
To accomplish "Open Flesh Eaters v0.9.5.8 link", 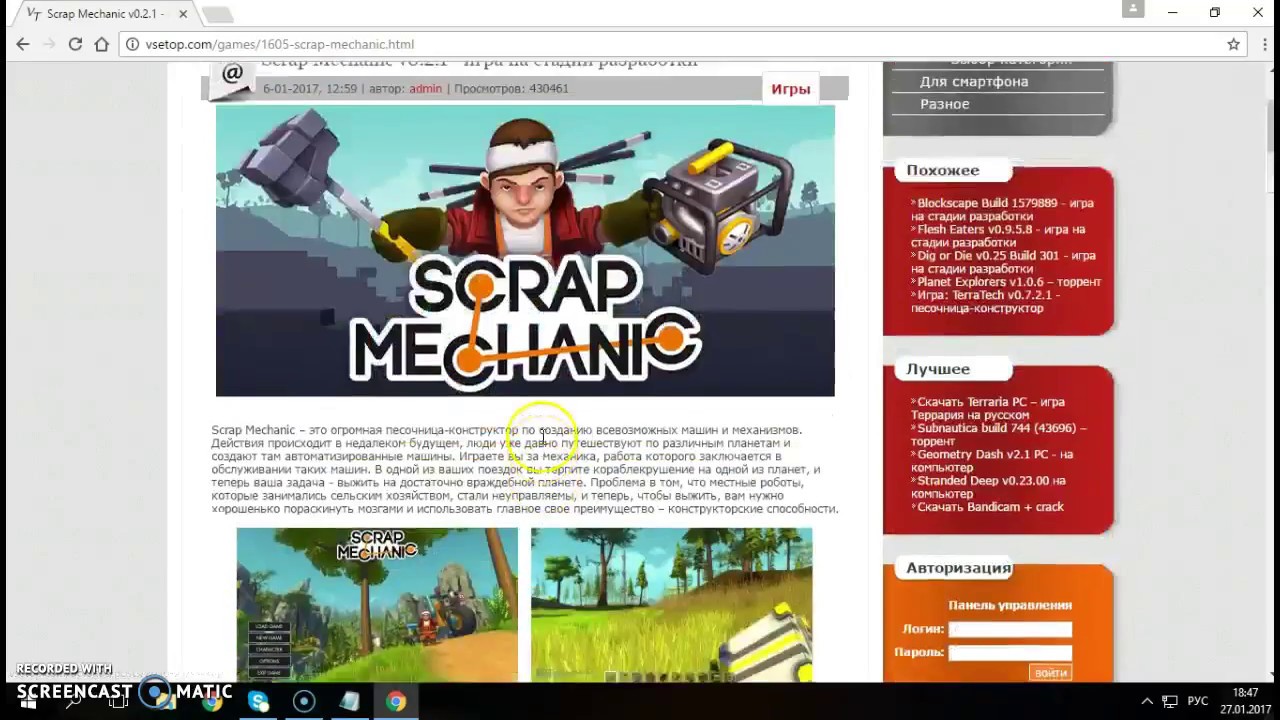I will (998, 236).
